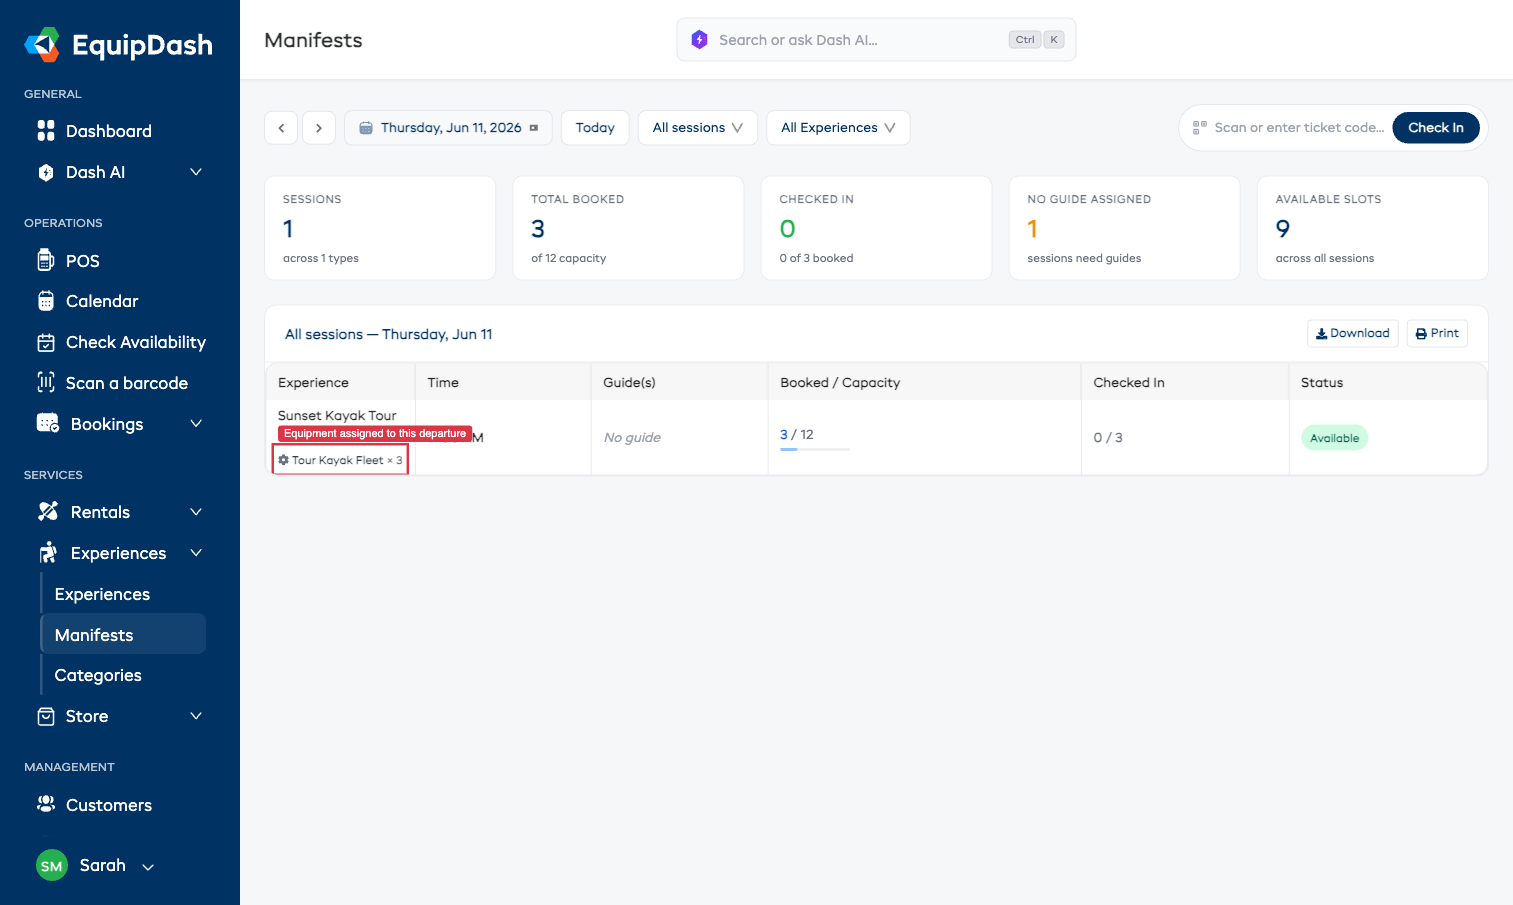1513x905 pixels.
Task: Click the Total Booked stat card
Action: click(x=628, y=228)
